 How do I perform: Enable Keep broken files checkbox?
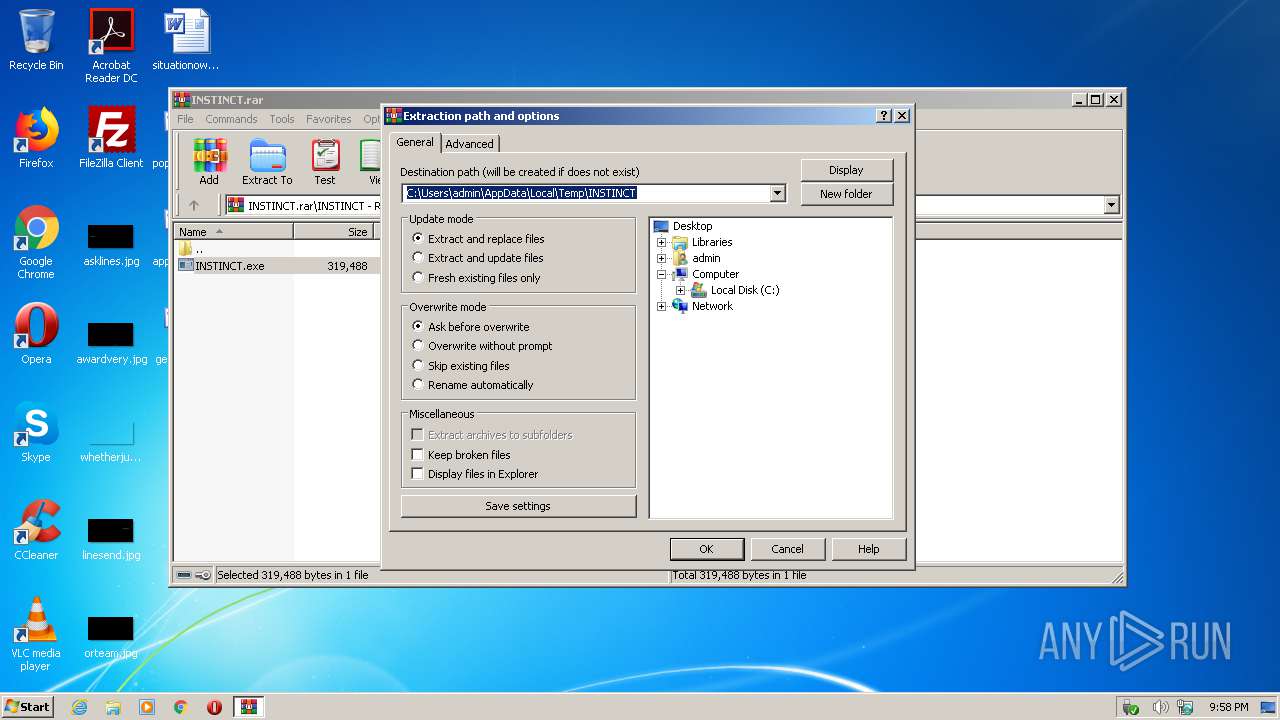[x=418, y=455]
